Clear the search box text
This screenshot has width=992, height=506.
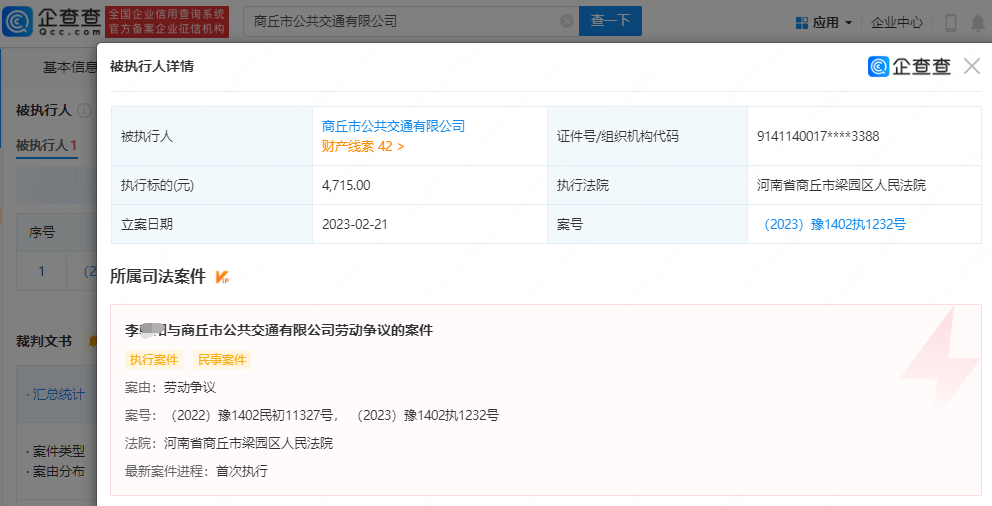point(567,21)
